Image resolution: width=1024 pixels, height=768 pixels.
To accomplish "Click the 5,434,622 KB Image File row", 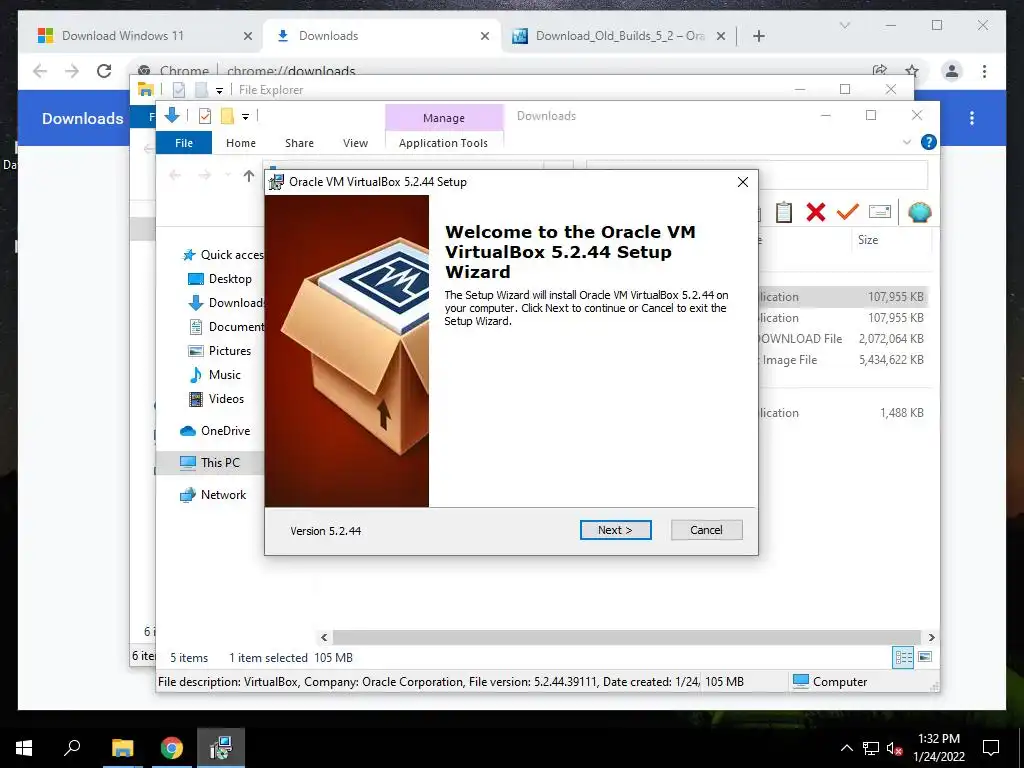I will click(x=844, y=360).
